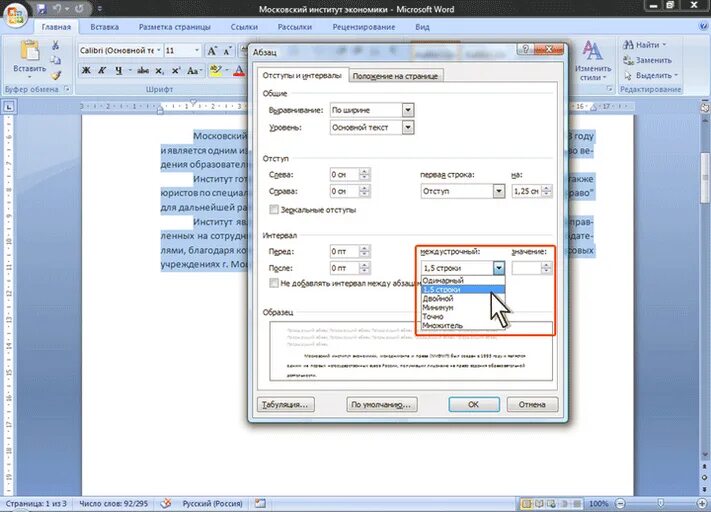Select Точно line spacing
The width and height of the screenshot is (711, 512).
(463, 317)
